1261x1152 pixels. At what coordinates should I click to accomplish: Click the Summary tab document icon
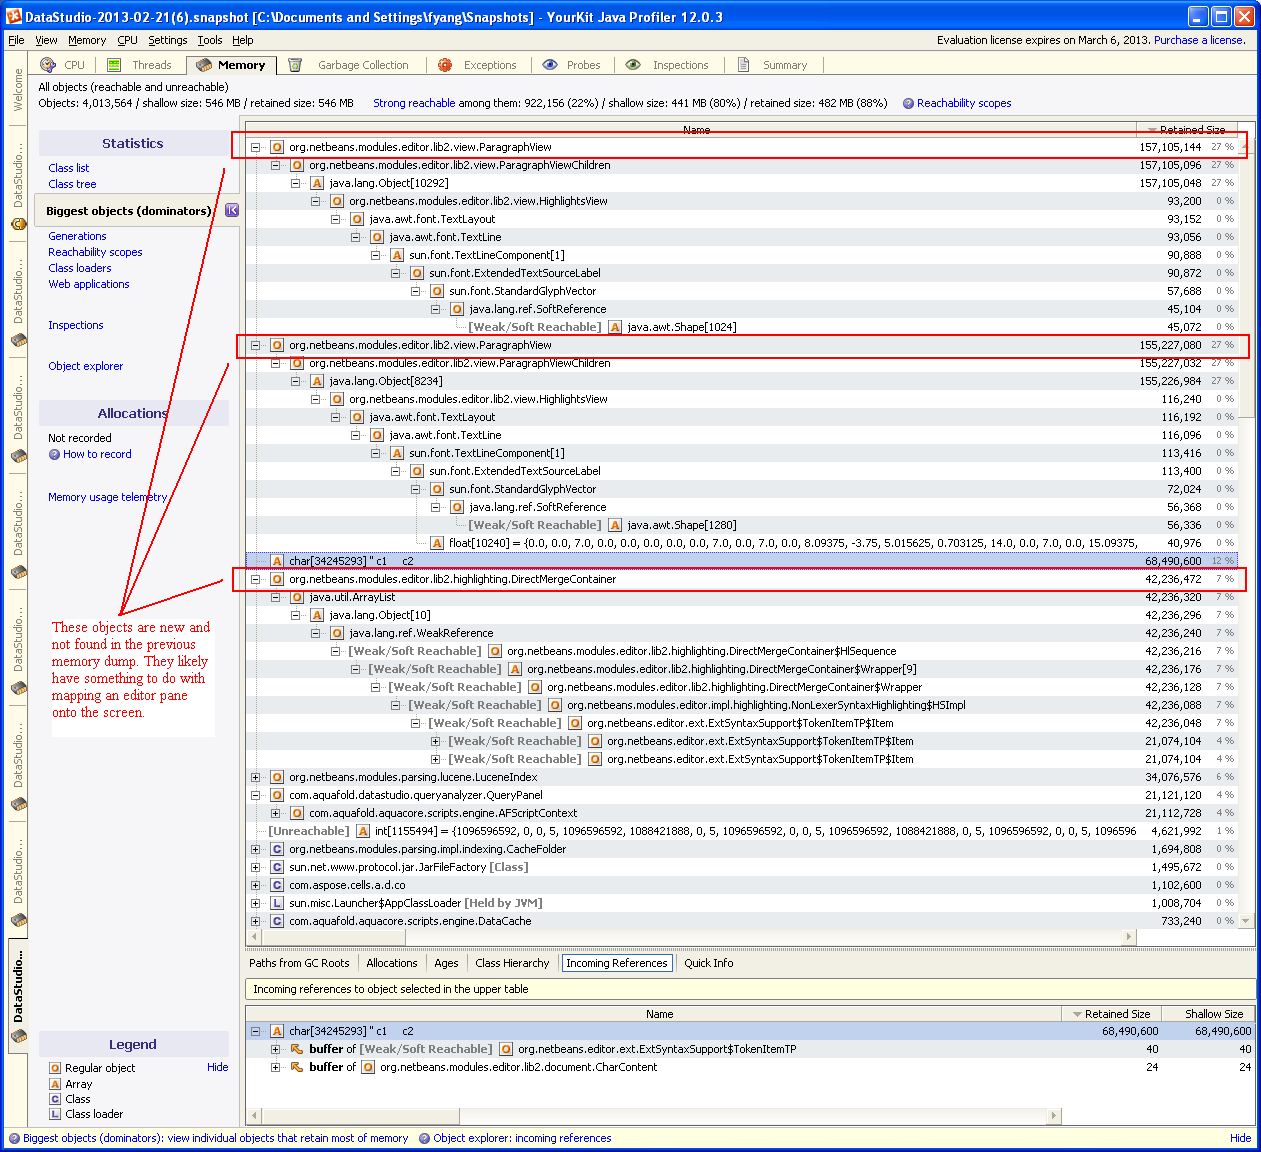click(x=744, y=65)
